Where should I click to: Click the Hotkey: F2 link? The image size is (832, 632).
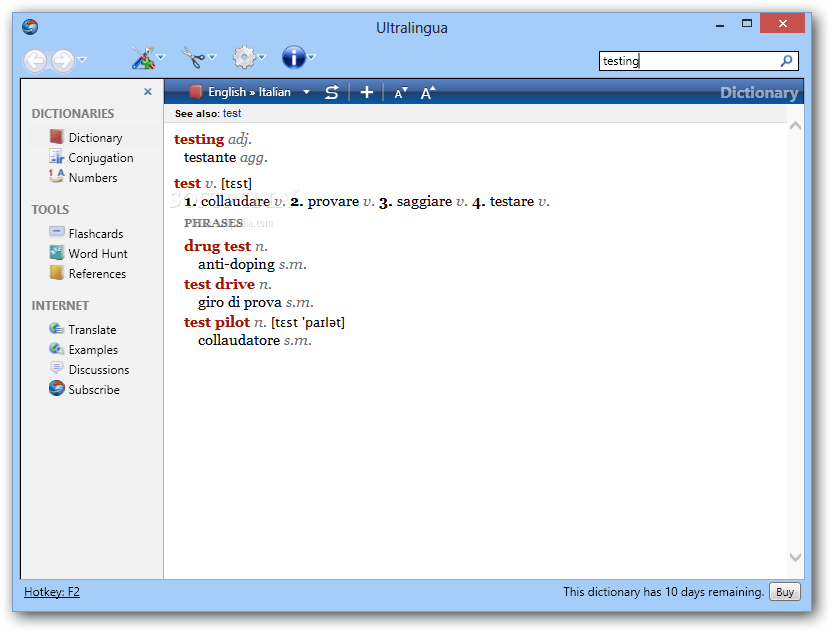(x=52, y=592)
